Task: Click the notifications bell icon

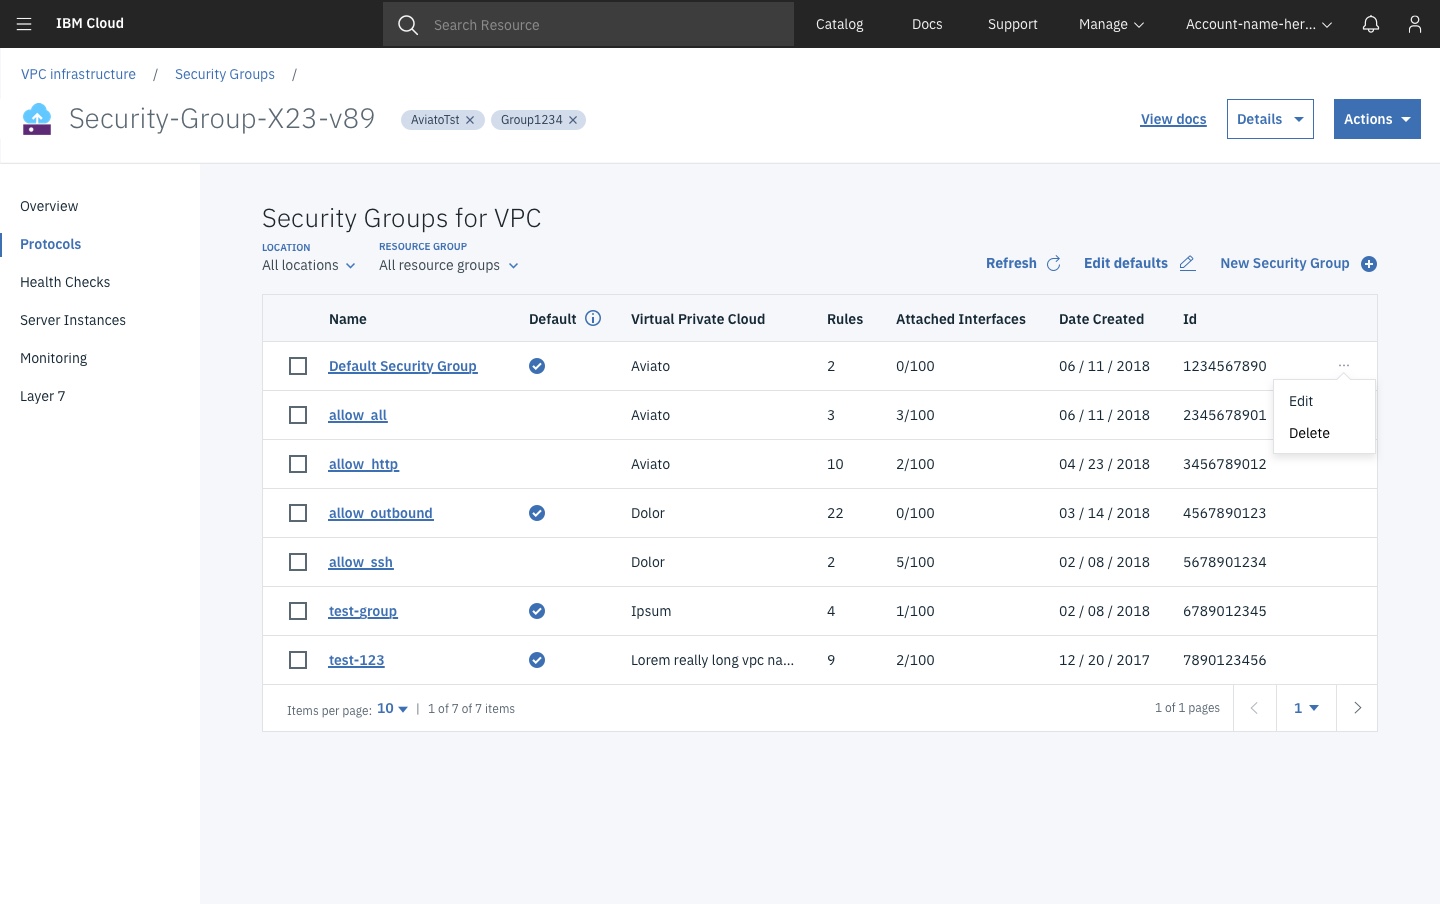Action: (1371, 23)
